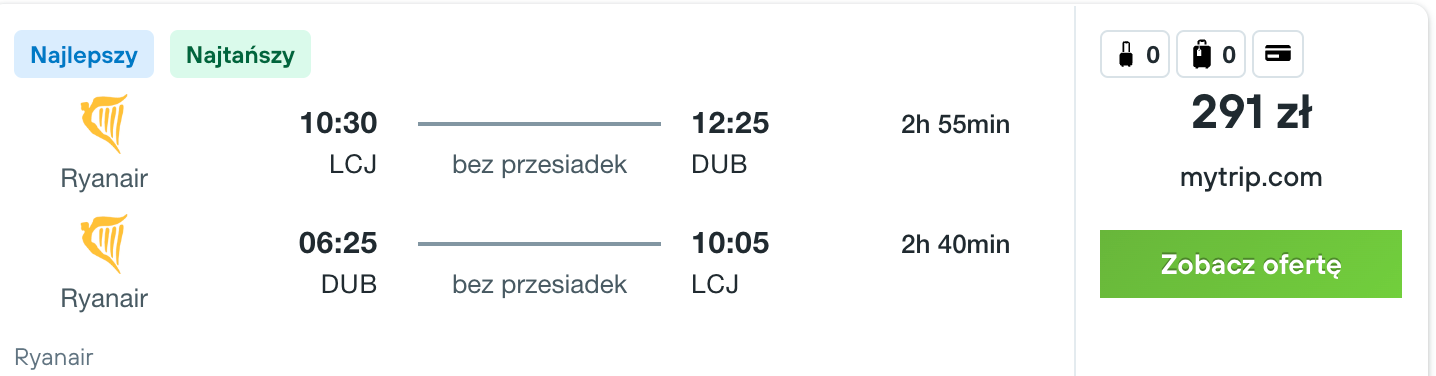Click the 291 zł price
This screenshot has width=1436, height=376.
pyautogui.click(x=1251, y=112)
